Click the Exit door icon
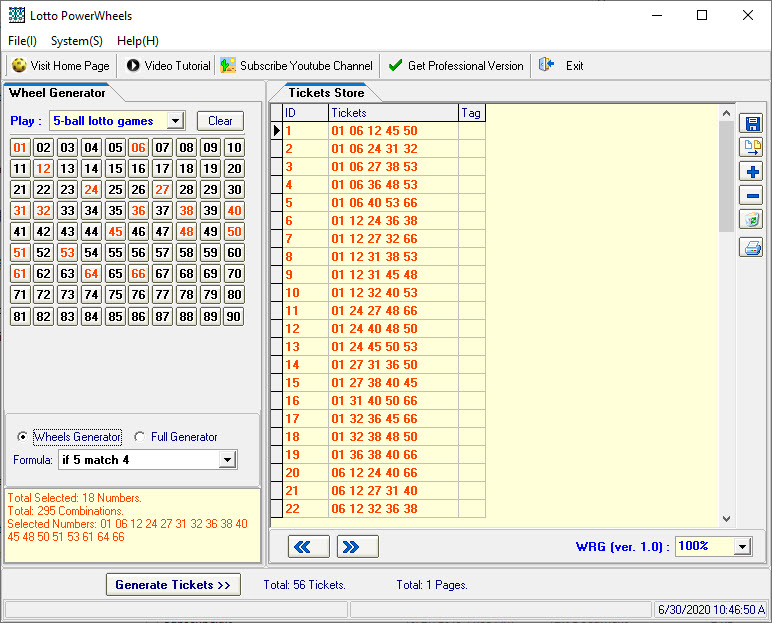 (547, 65)
